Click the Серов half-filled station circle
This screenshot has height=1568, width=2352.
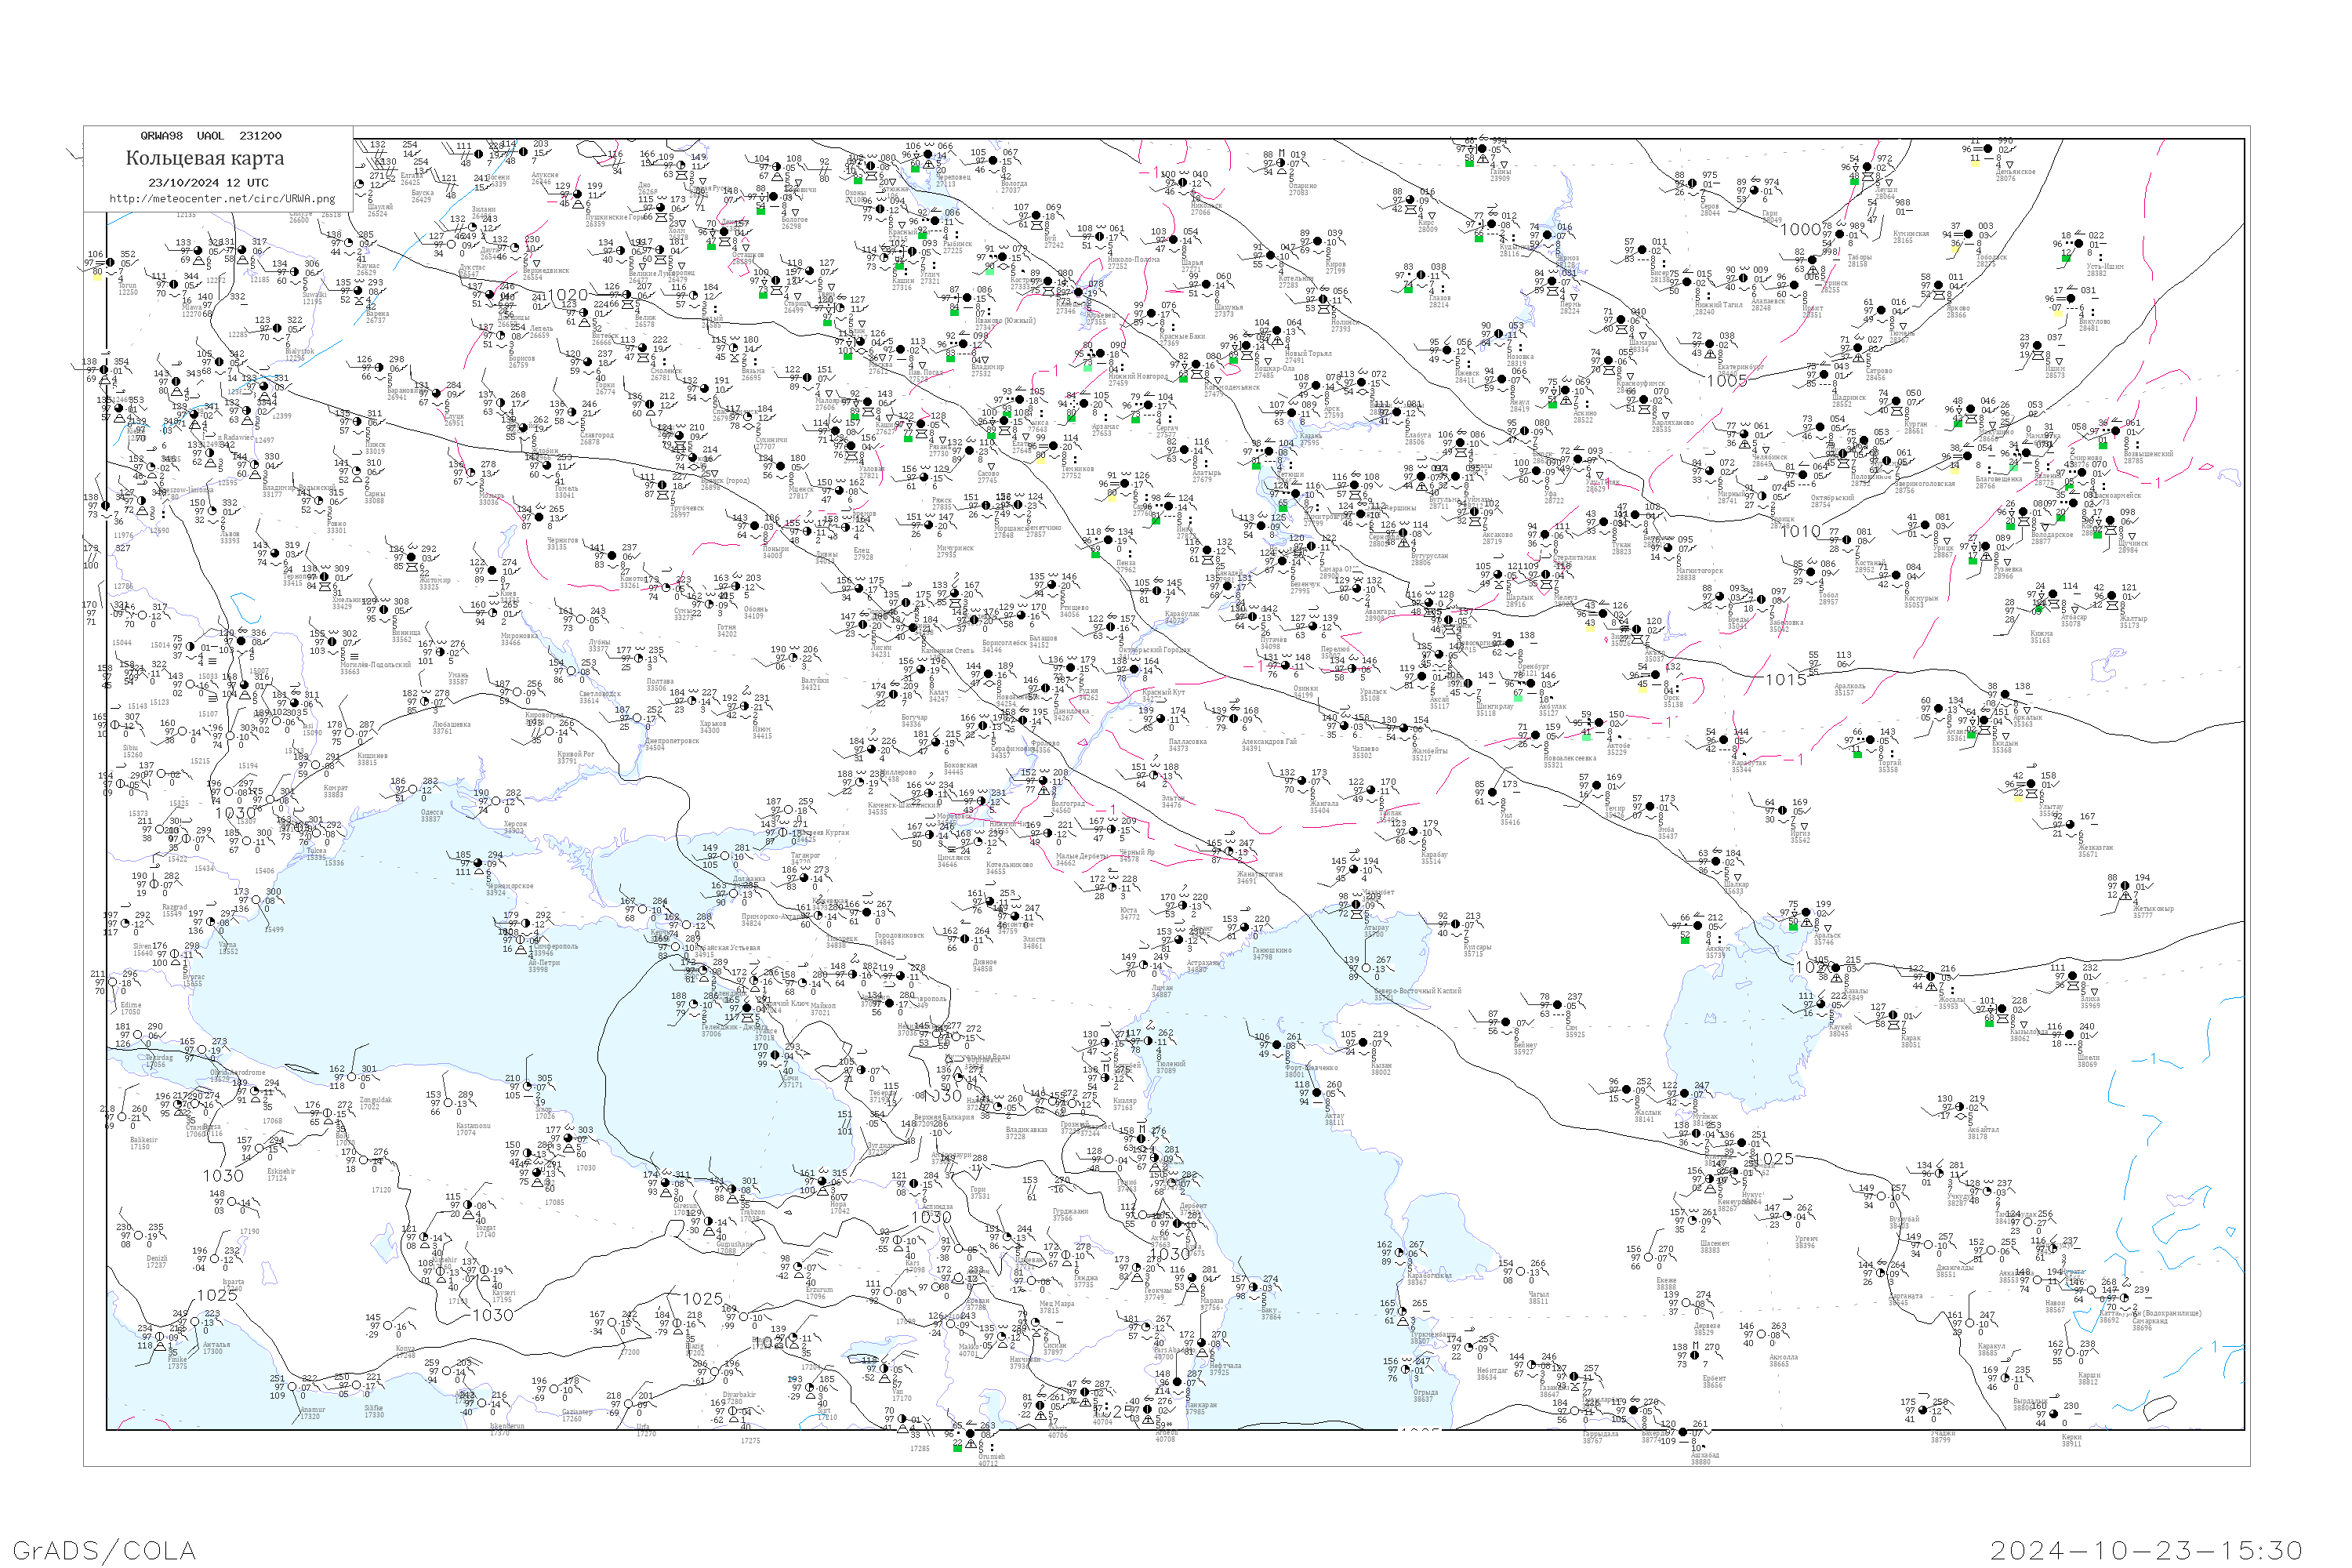pyautogui.click(x=1692, y=184)
